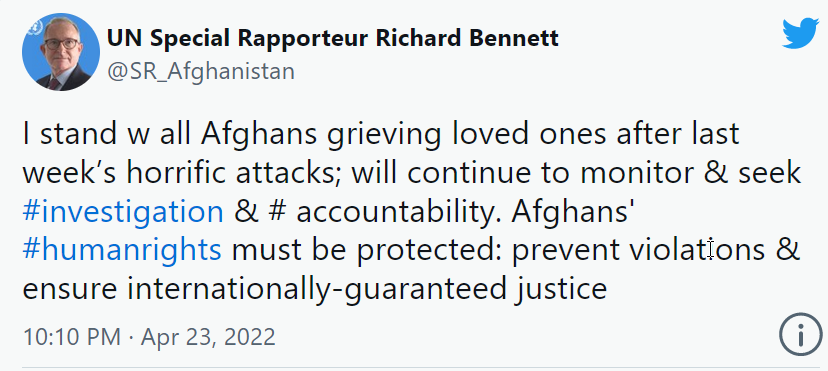Click the Apr 23, 2022 date

tap(208, 337)
